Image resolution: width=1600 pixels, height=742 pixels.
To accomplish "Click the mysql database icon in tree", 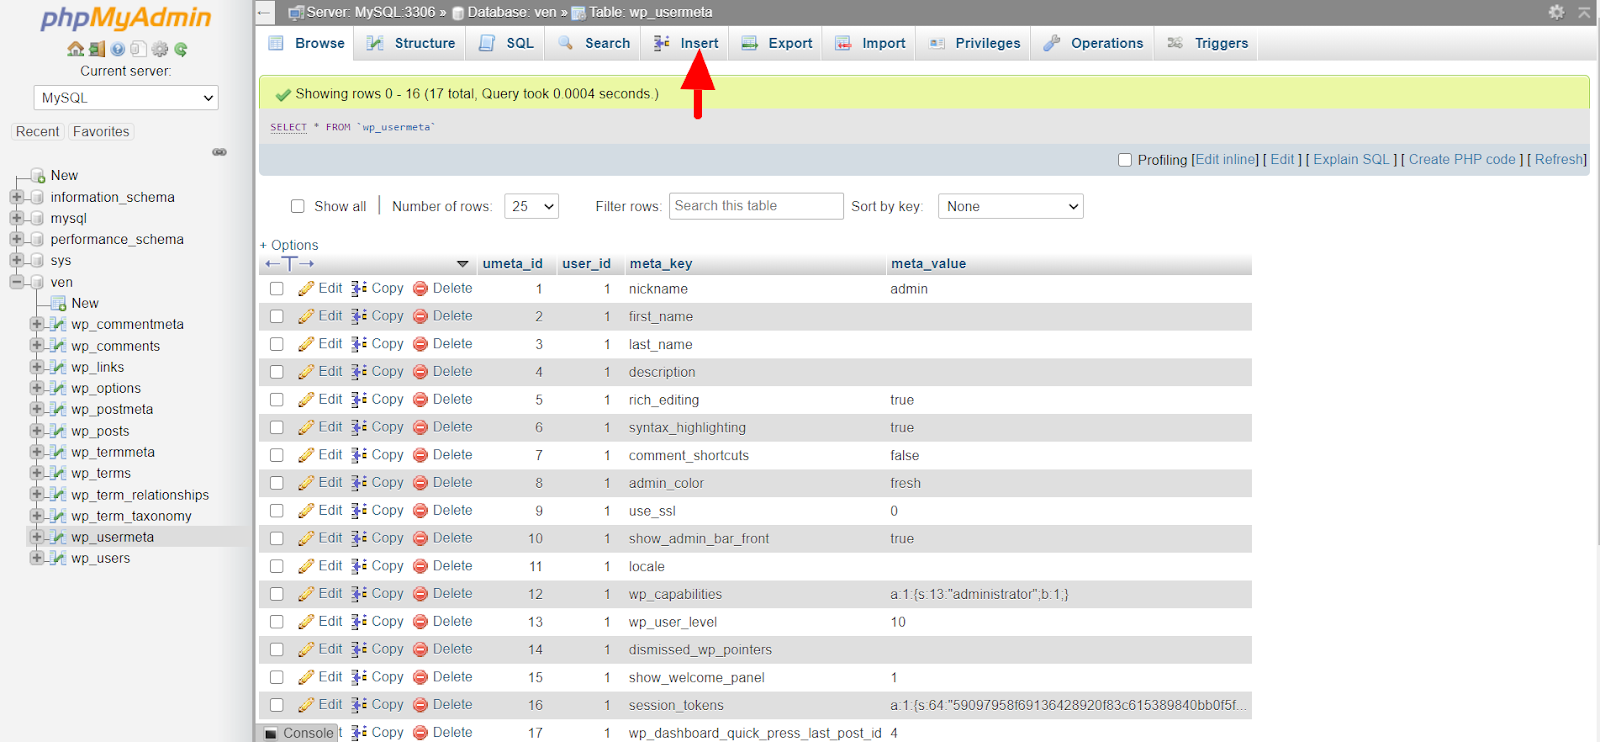I will (x=37, y=218).
